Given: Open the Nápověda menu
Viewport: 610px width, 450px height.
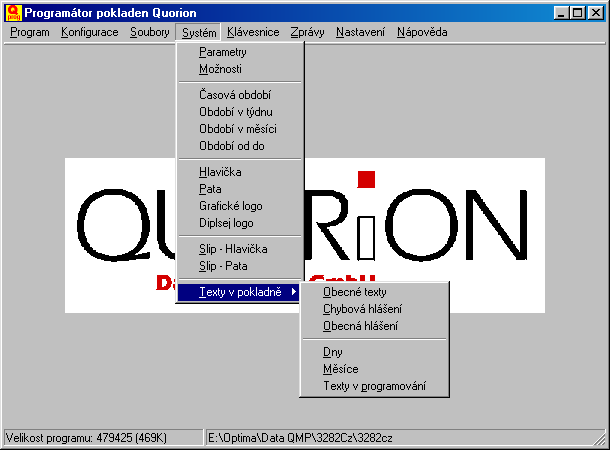Looking at the screenshot, I should click(422, 32).
